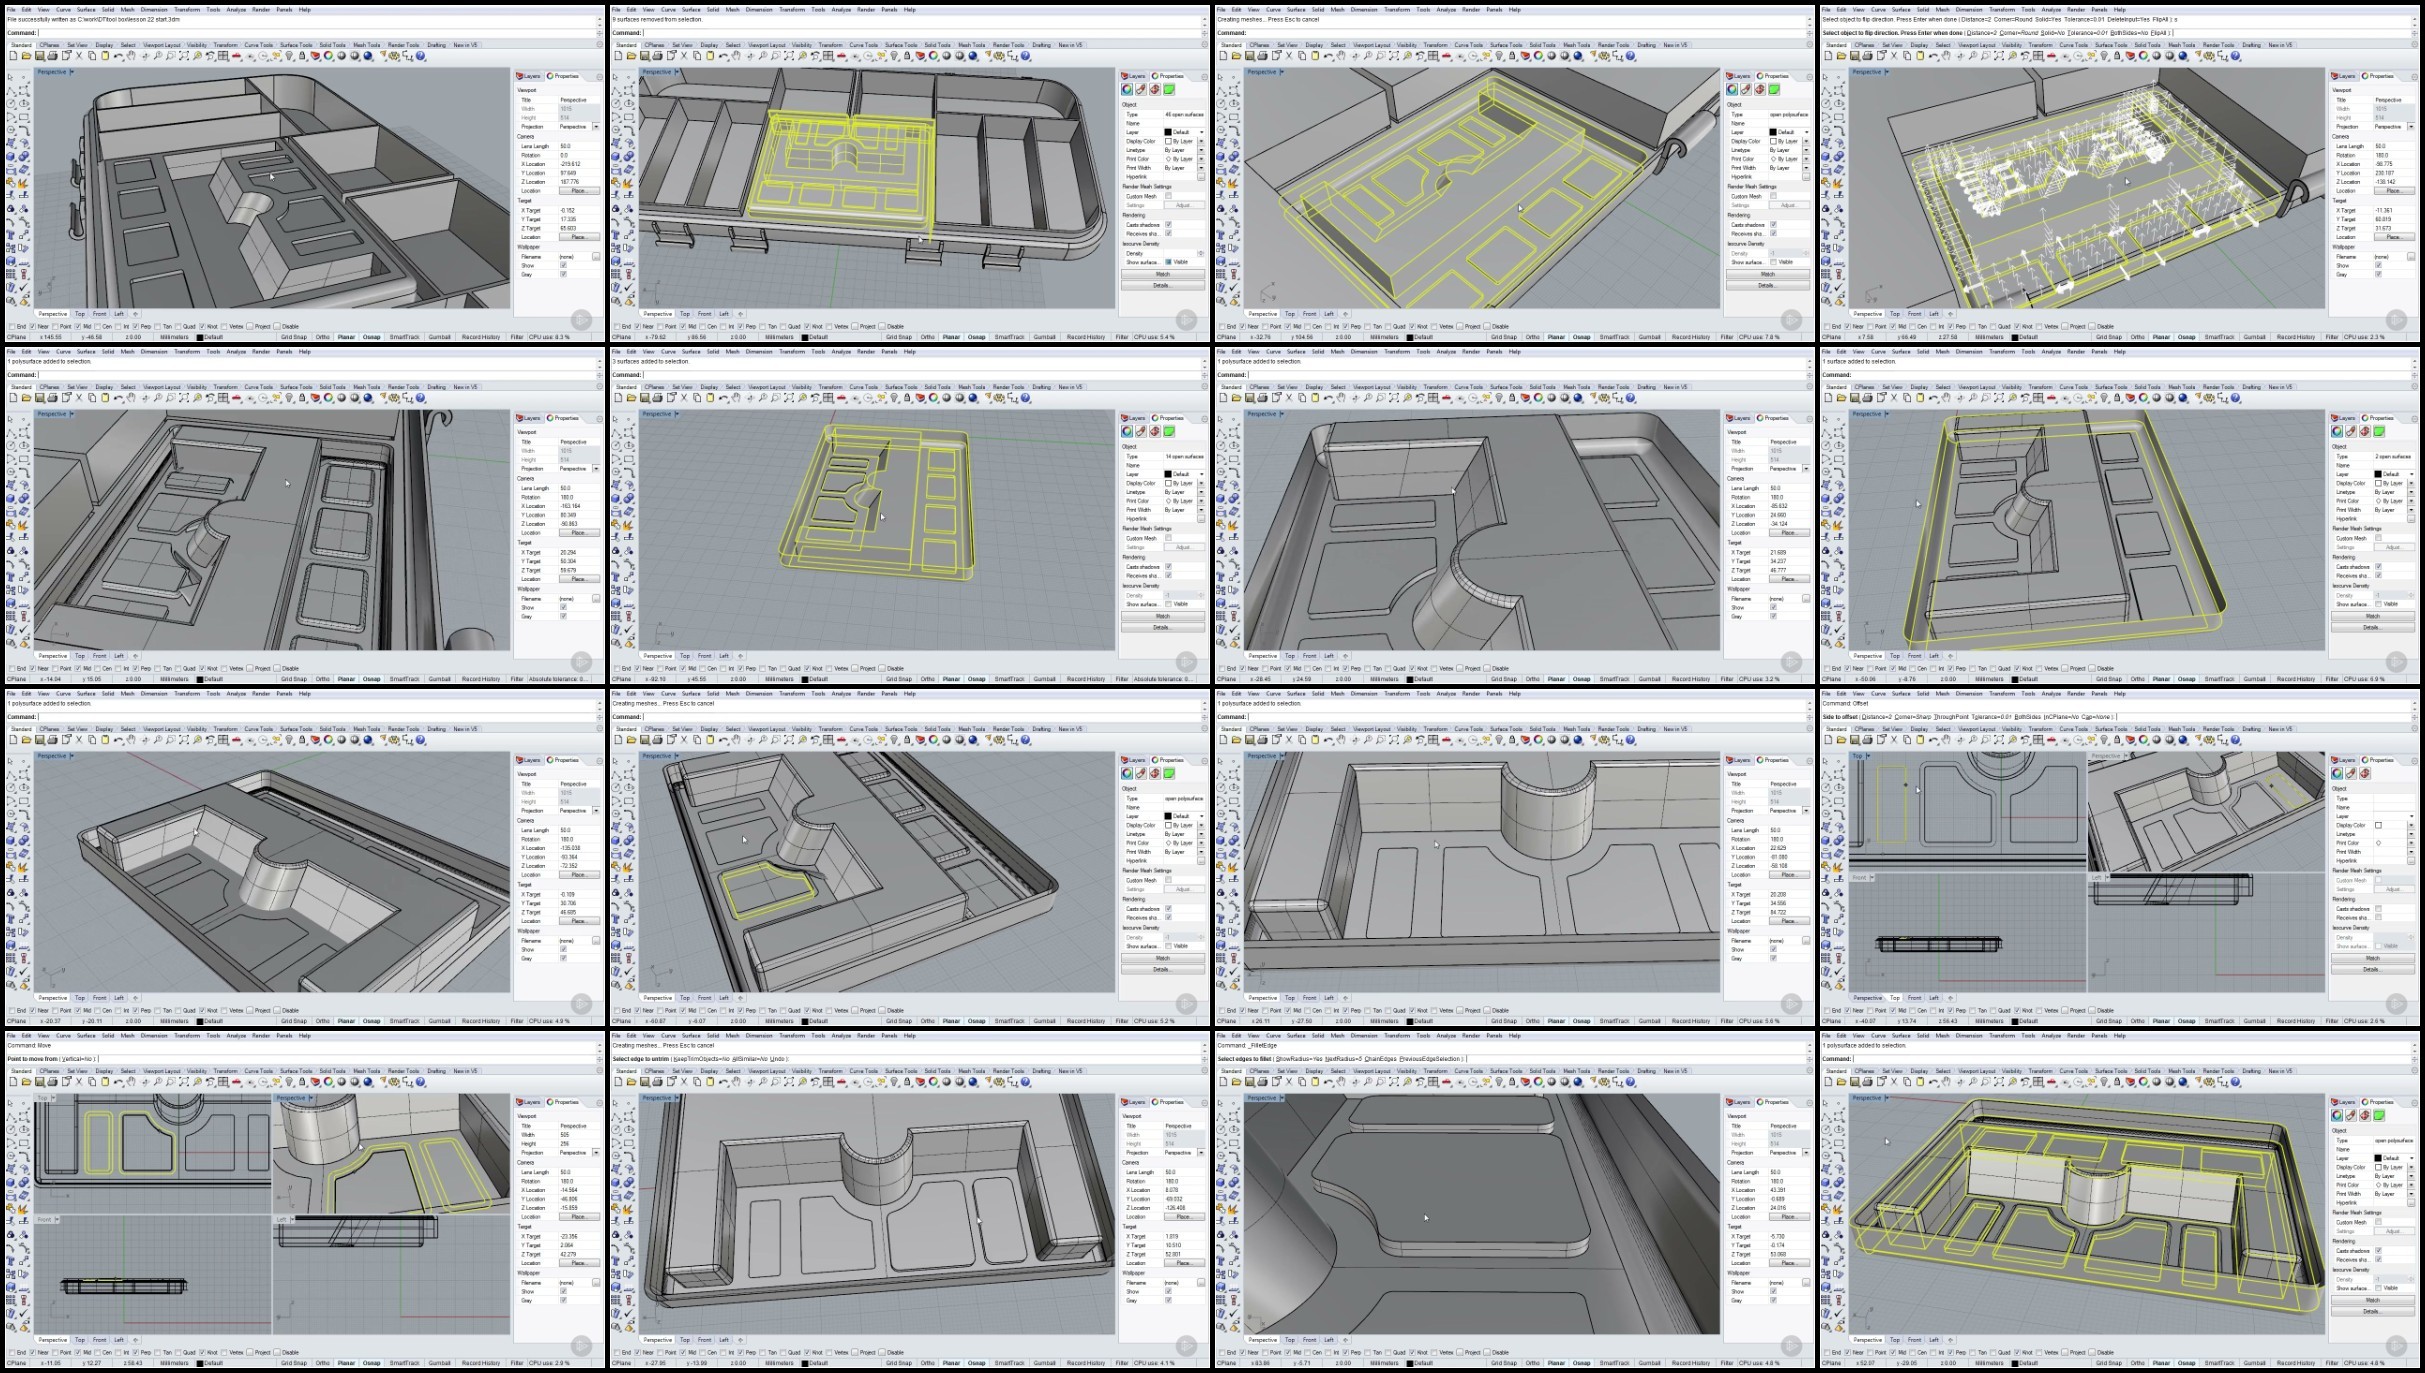This screenshot has height=1373, width=2425.
Task: Click 4-viewport layout icon in 'Command: Move' frame
Action: coord(222,1082)
